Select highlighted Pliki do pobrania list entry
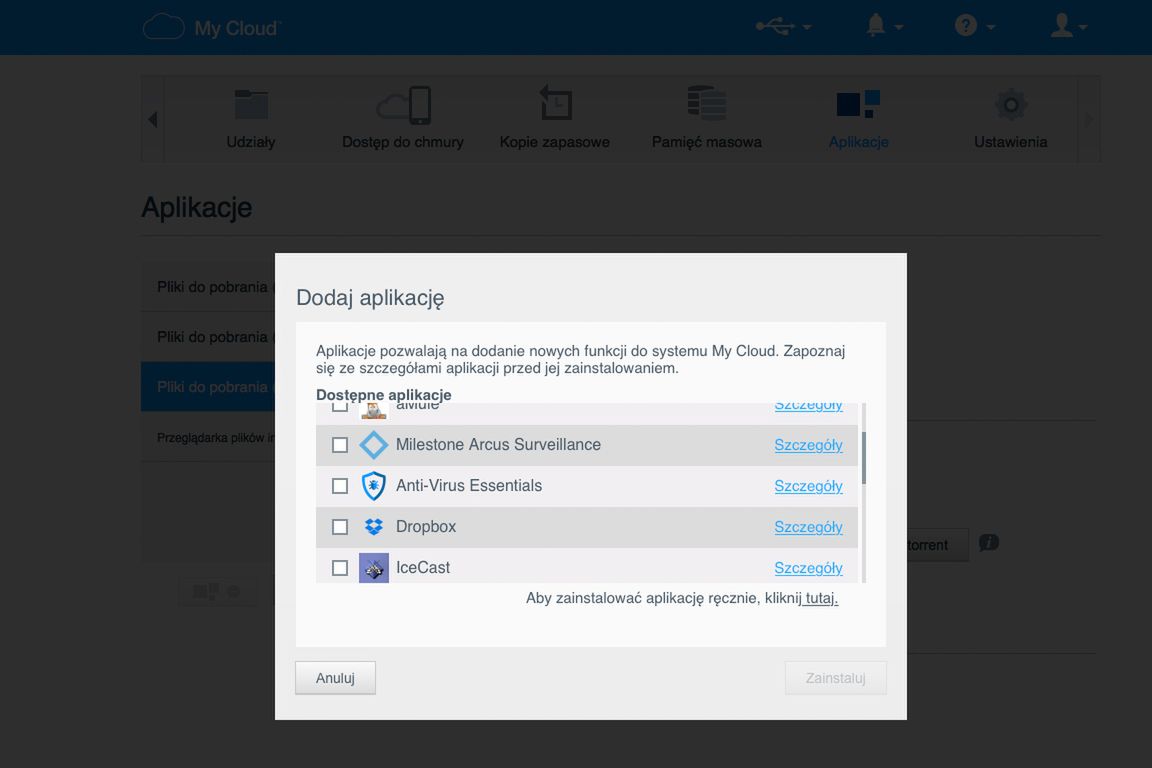The width and height of the screenshot is (1152, 768). (x=208, y=387)
